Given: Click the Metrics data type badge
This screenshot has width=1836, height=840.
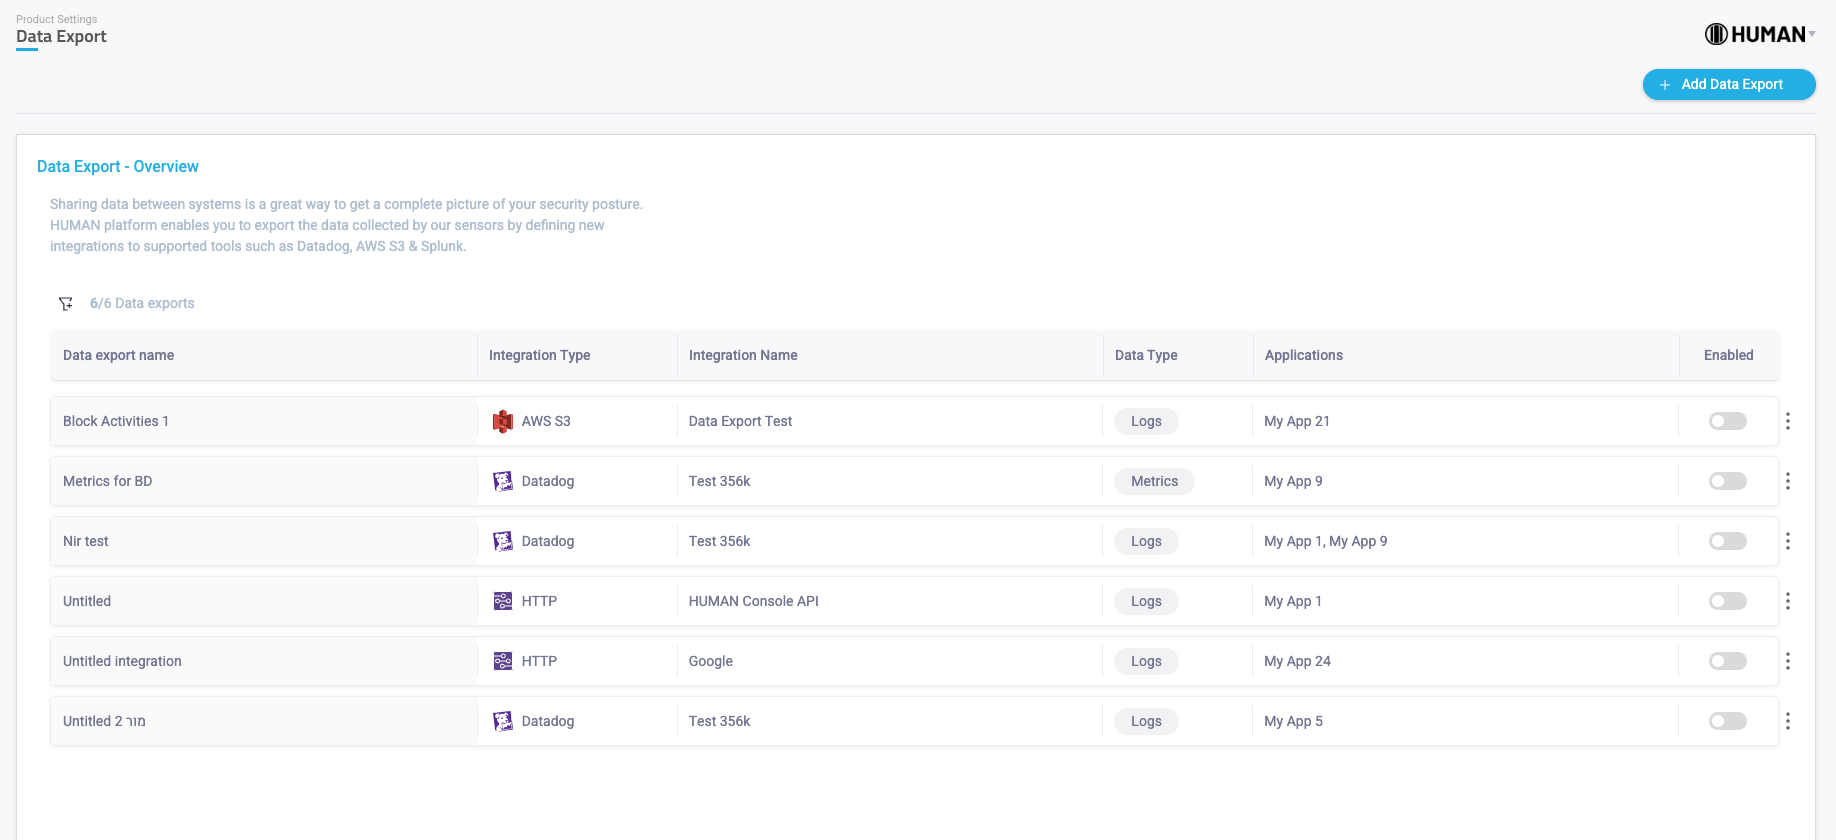Looking at the screenshot, I should pos(1154,481).
